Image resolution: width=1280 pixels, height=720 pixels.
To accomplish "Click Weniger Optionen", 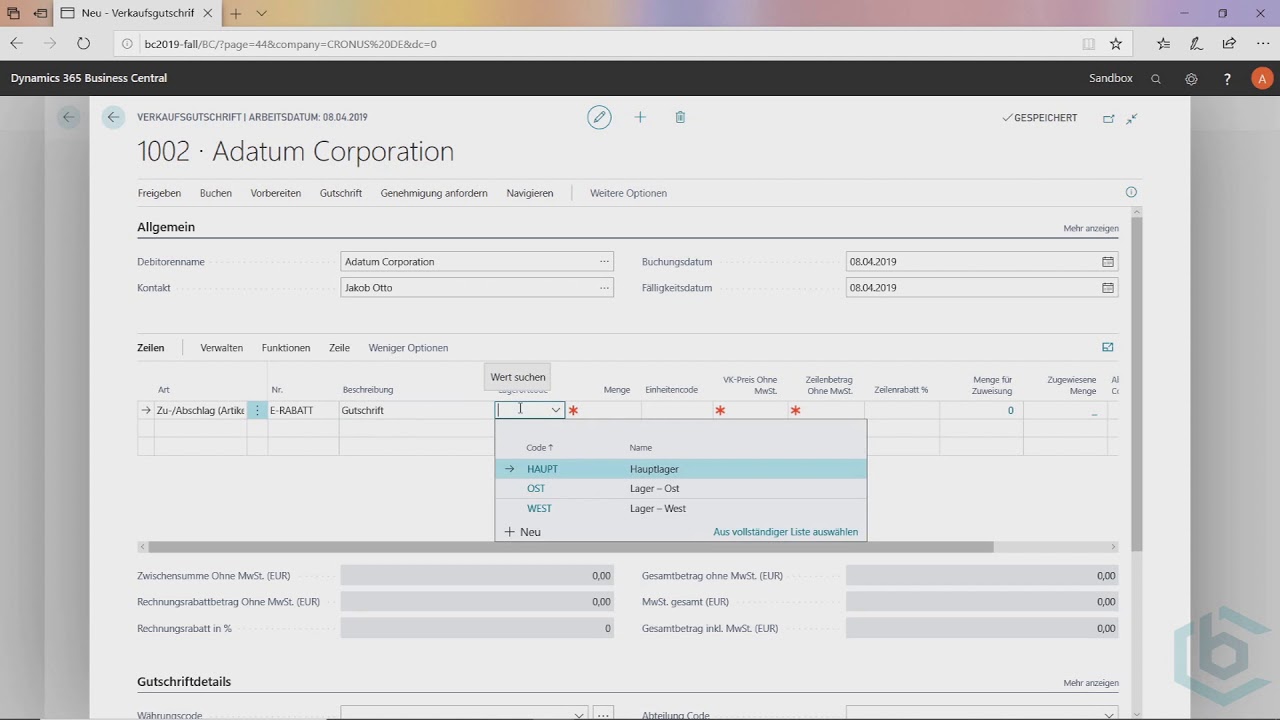I will click(408, 348).
